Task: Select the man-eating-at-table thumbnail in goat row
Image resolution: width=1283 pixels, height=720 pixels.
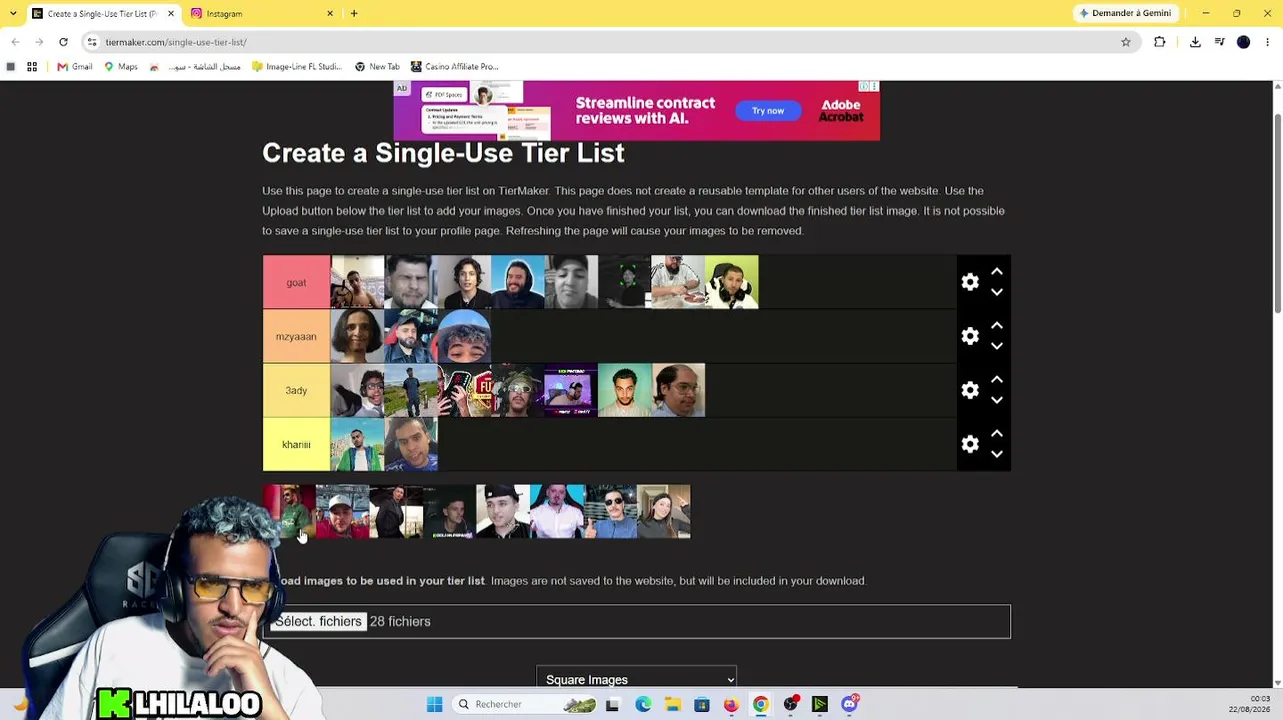Action: 678,282
